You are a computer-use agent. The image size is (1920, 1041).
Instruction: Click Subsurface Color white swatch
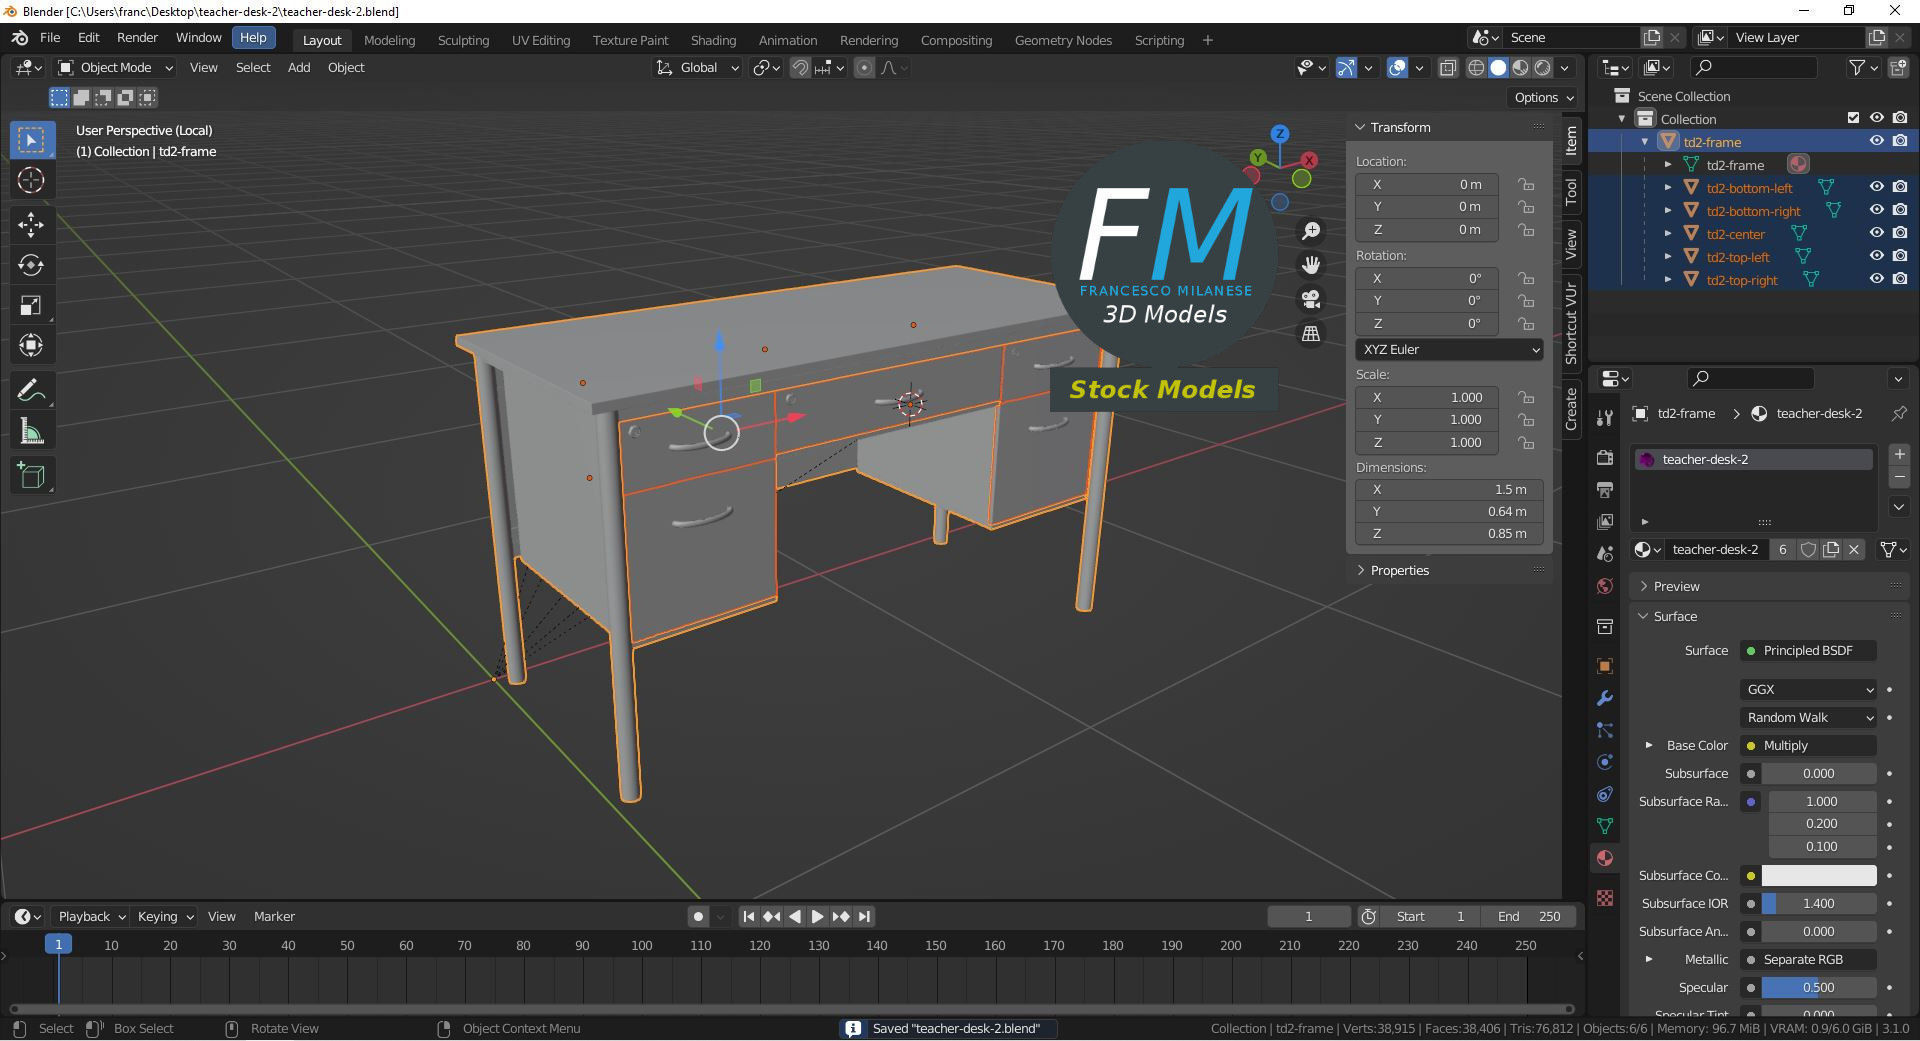[1818, 876]
